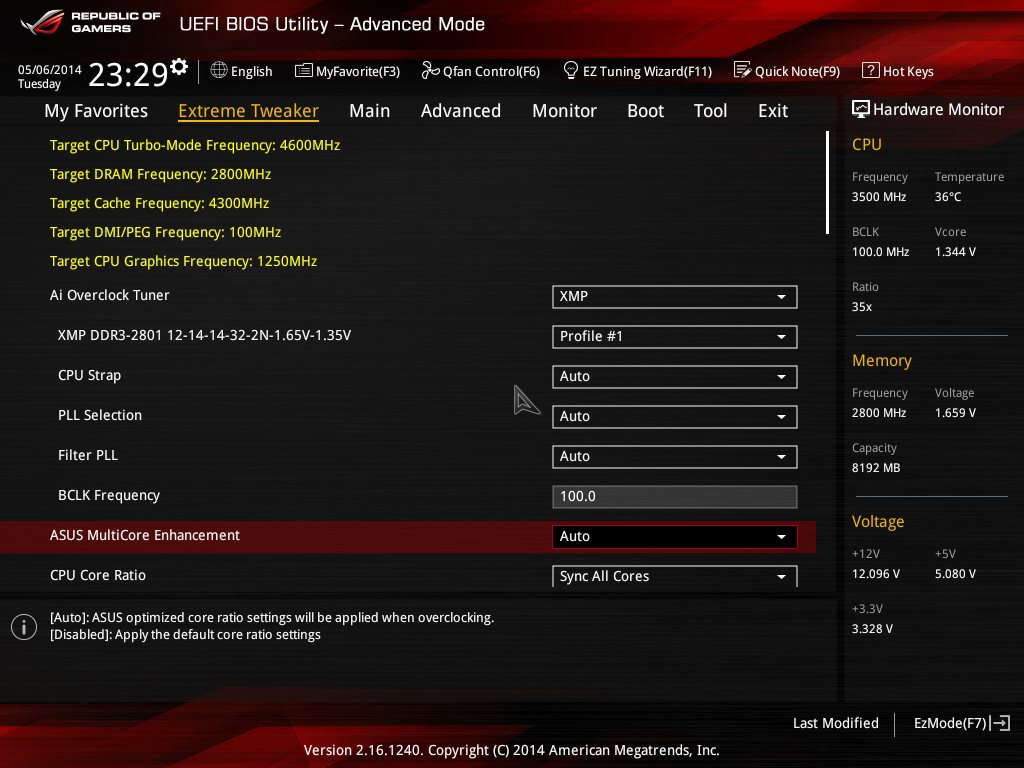Image resolution: width=1024 pixels, height=768 pixels.
Task: Click the CPU Ratio 35x value
Action: click(861, 306)
